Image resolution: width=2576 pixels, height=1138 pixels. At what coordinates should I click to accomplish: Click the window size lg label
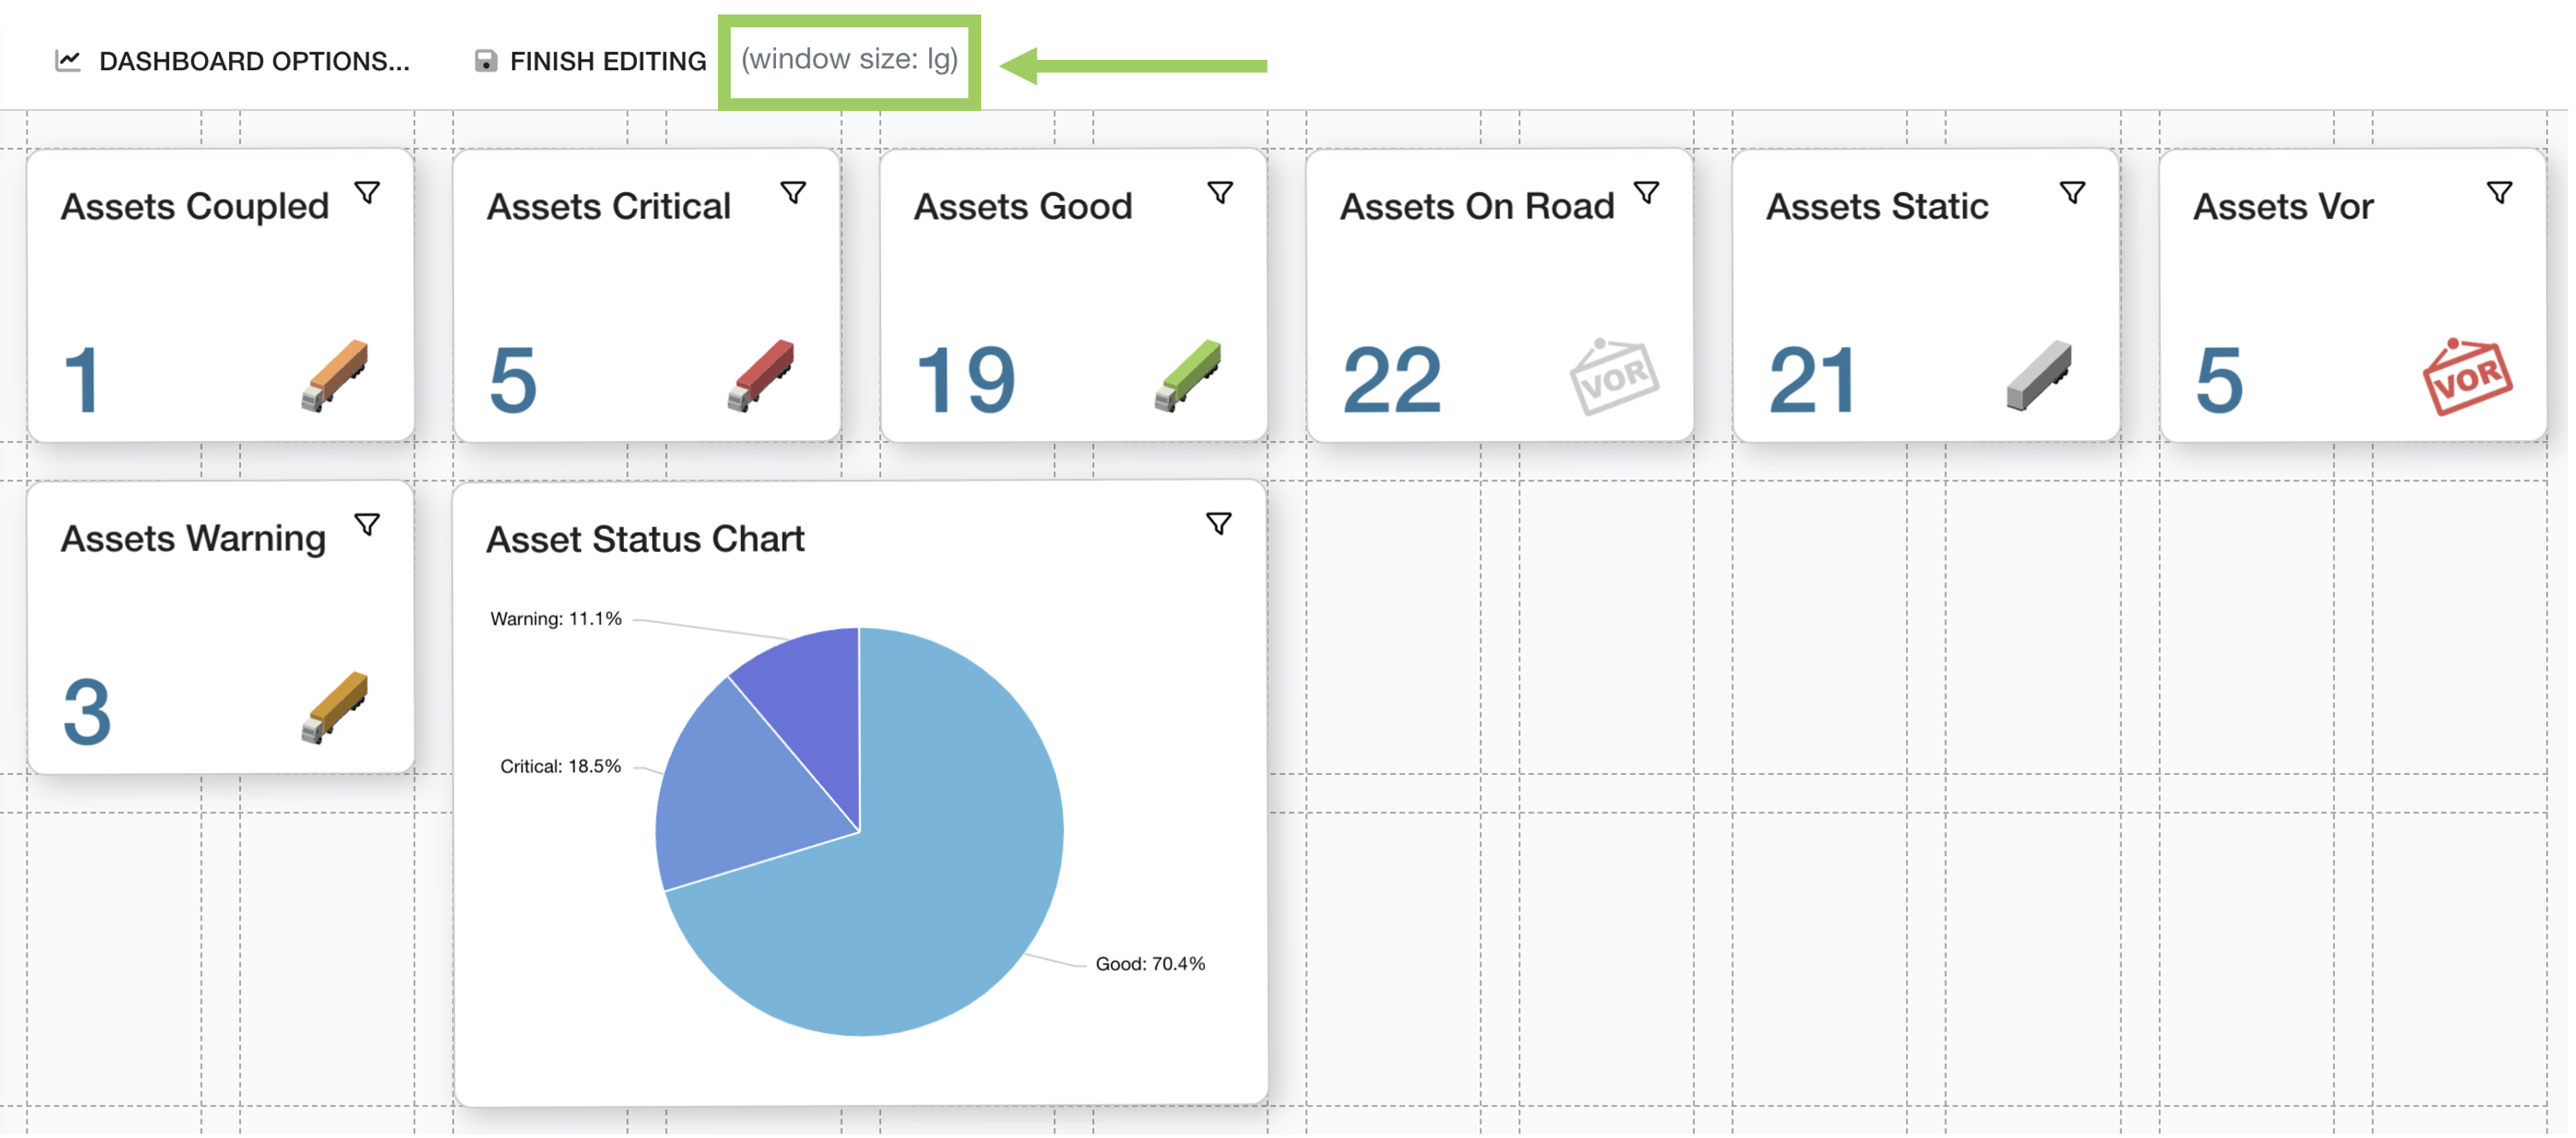[x=849, y=60]
